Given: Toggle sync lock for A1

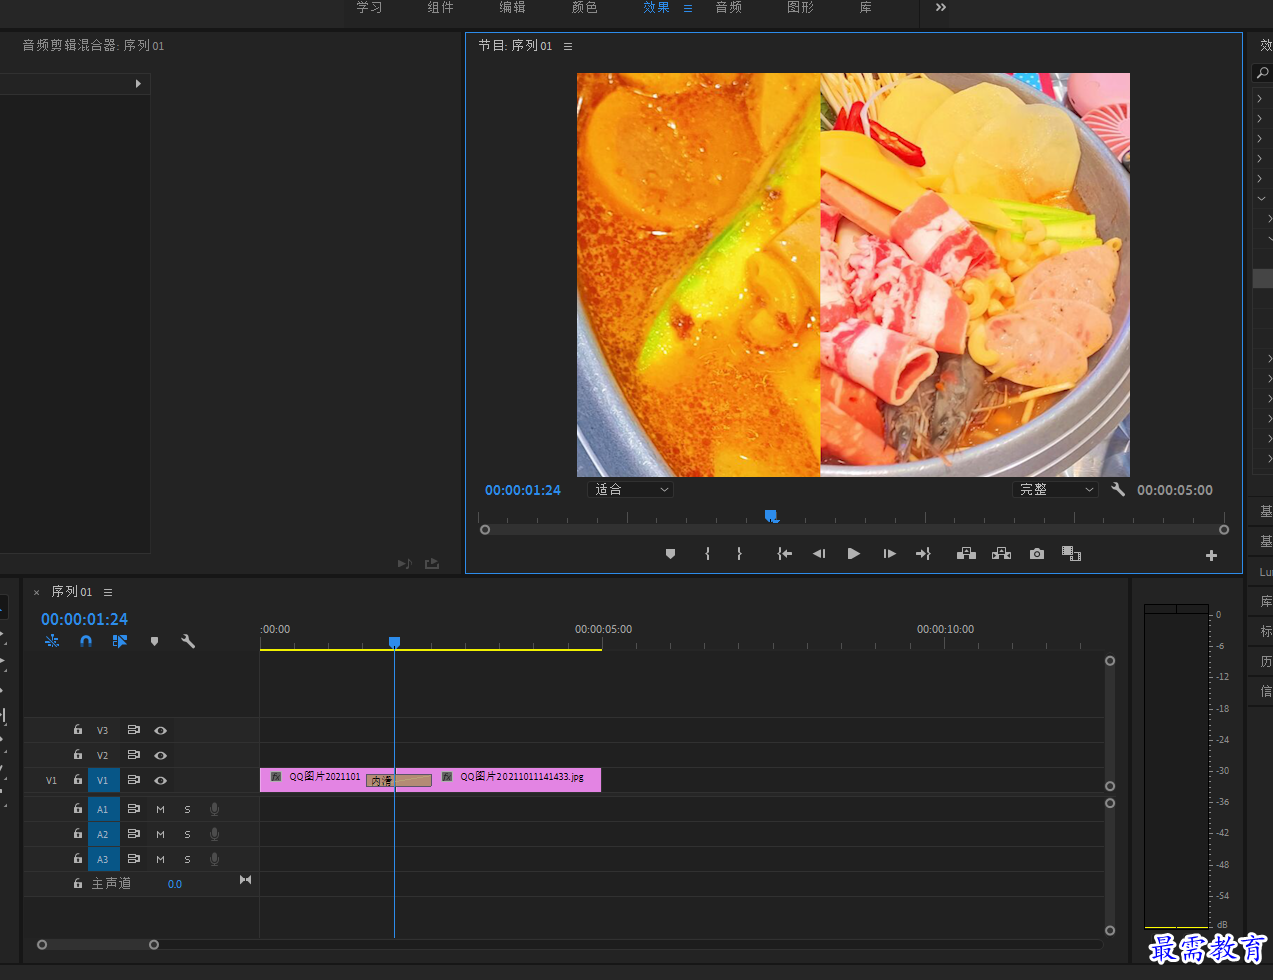Looking at the screenshot, I should pos(133,809).
